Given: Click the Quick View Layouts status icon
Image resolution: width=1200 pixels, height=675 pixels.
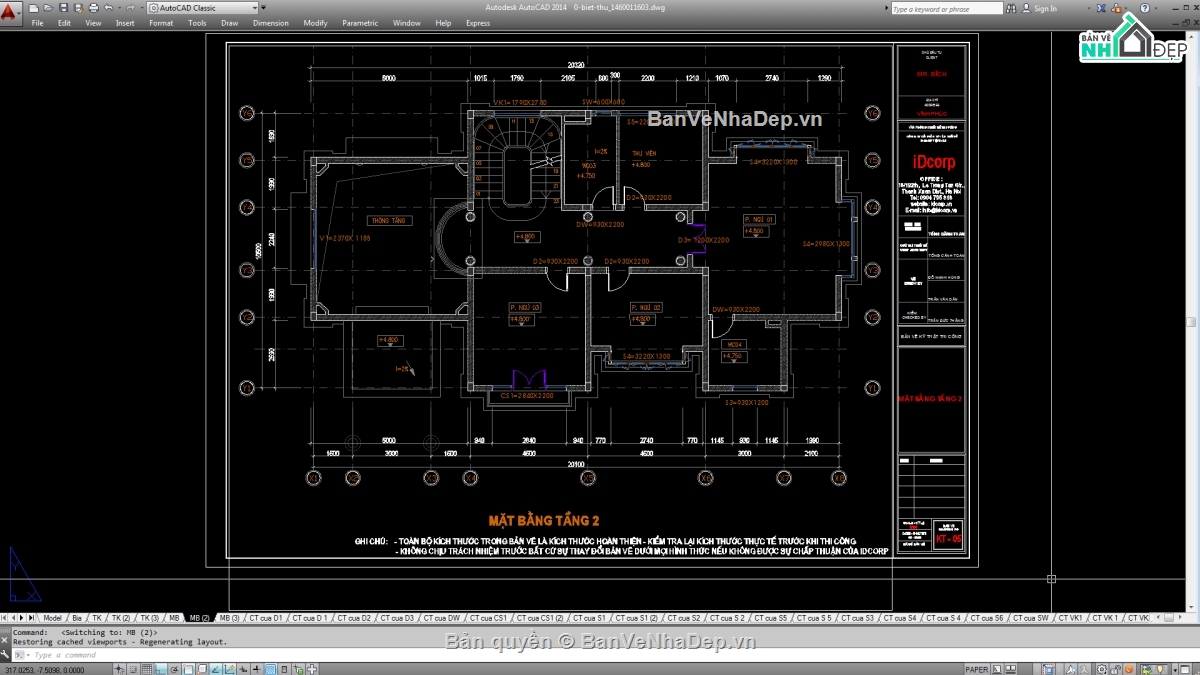Looking at the screenshot, I should 997,669.
